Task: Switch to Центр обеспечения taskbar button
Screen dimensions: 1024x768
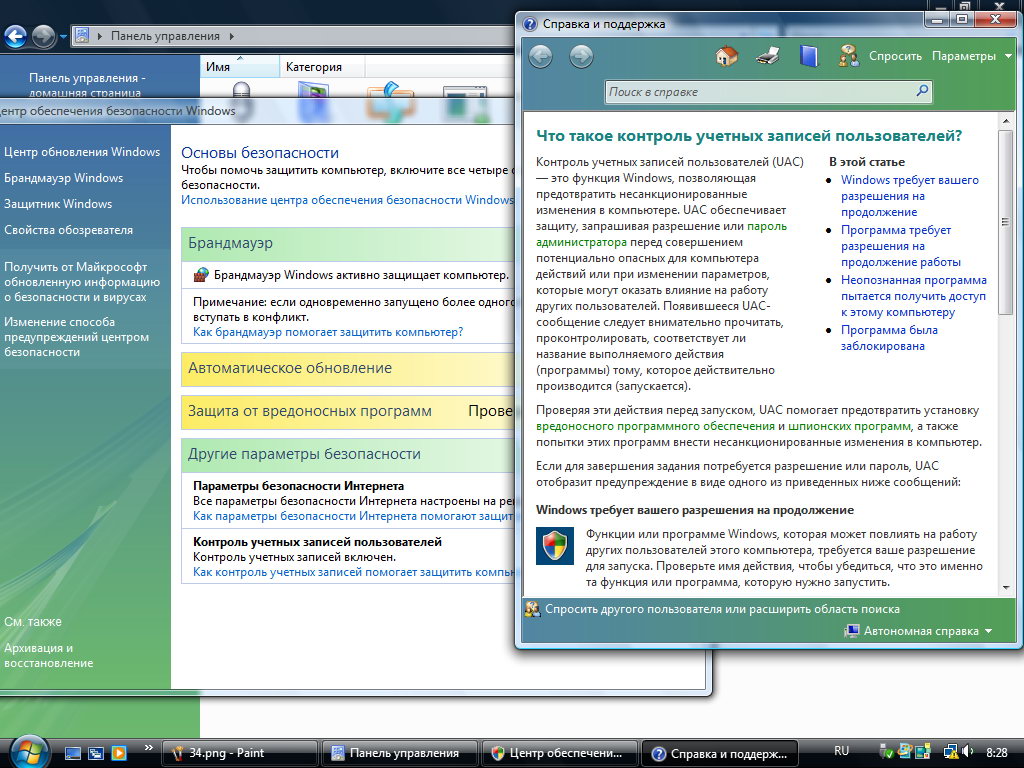Action: point(559,753)
